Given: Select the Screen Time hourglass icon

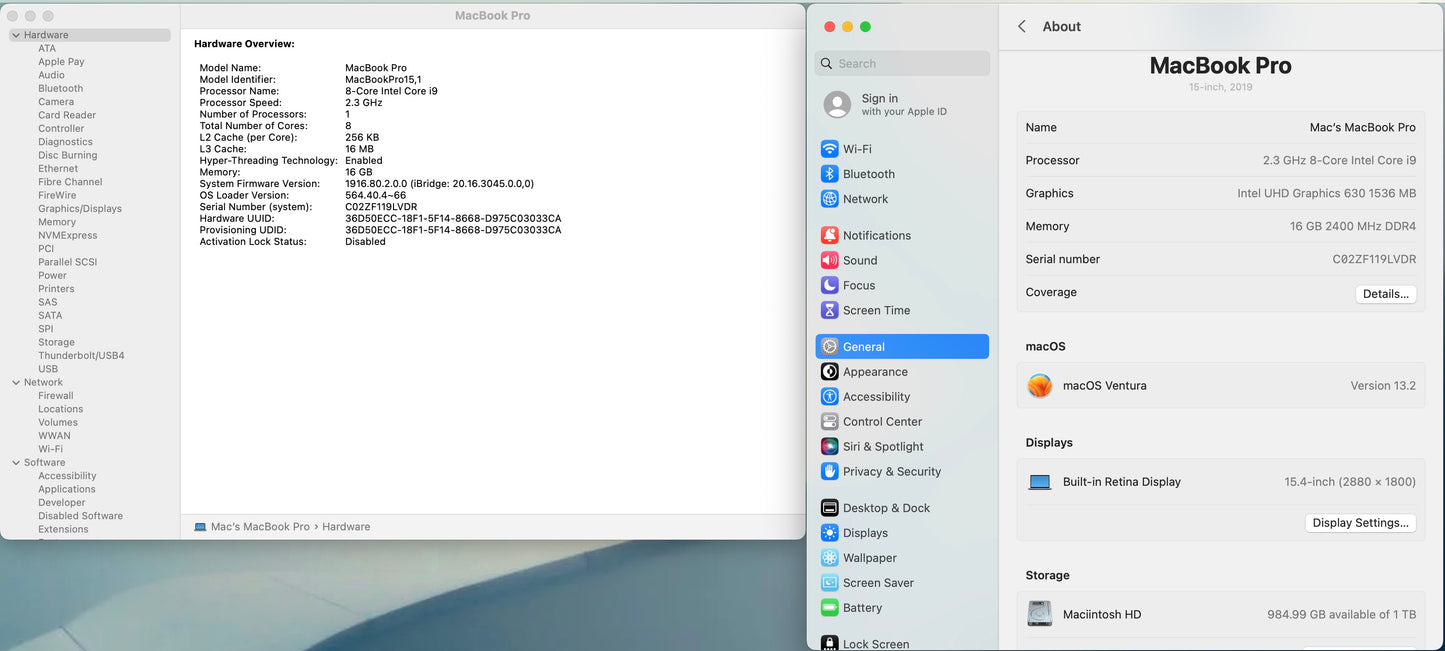Looking at the screenshot, I should [x=829, y=311].
